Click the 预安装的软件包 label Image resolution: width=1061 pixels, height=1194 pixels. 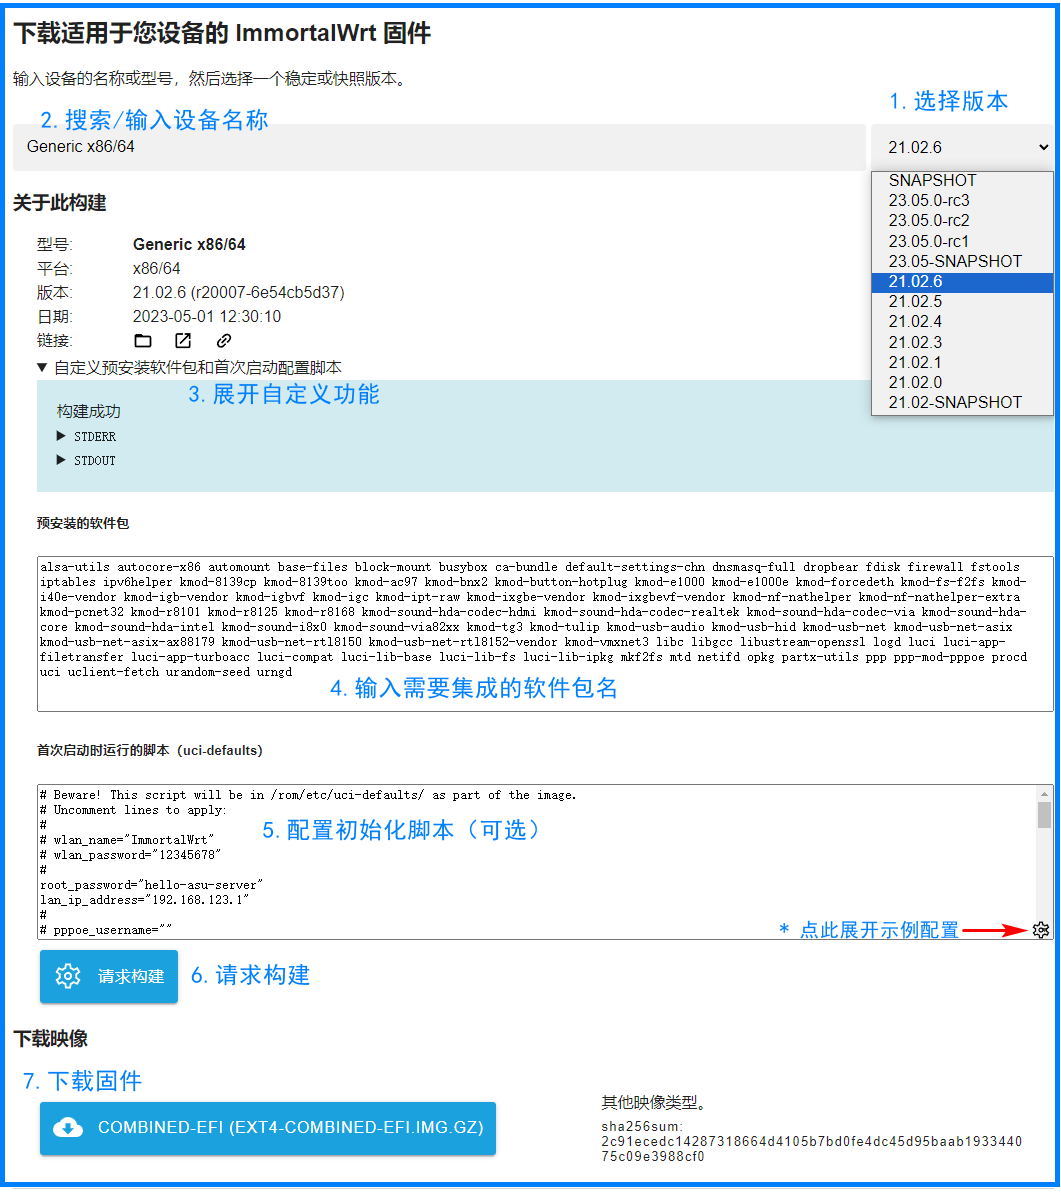pos(83,523)
